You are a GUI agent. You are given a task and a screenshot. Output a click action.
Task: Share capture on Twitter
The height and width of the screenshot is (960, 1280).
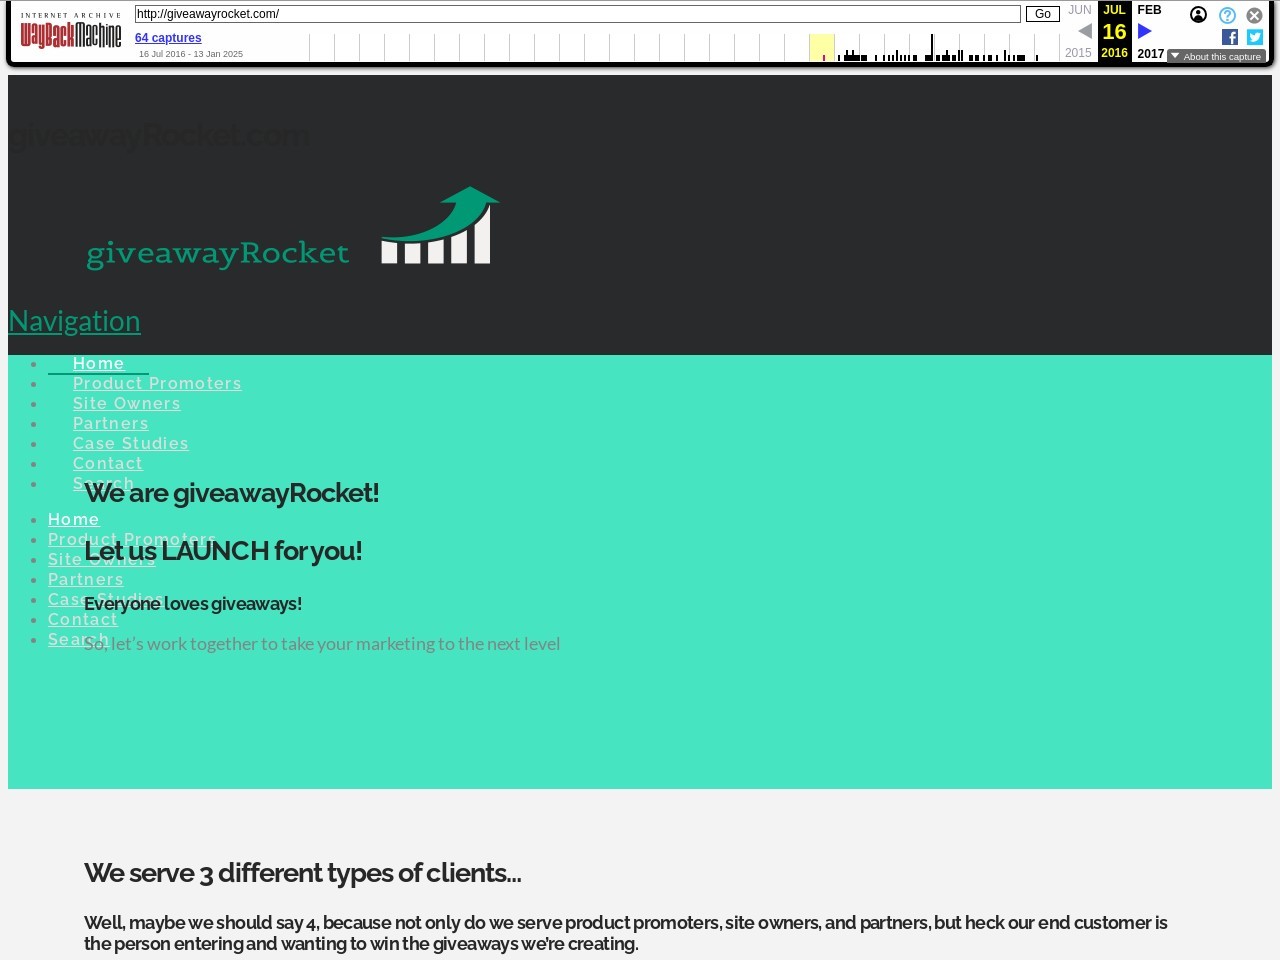click(1255, 37)
